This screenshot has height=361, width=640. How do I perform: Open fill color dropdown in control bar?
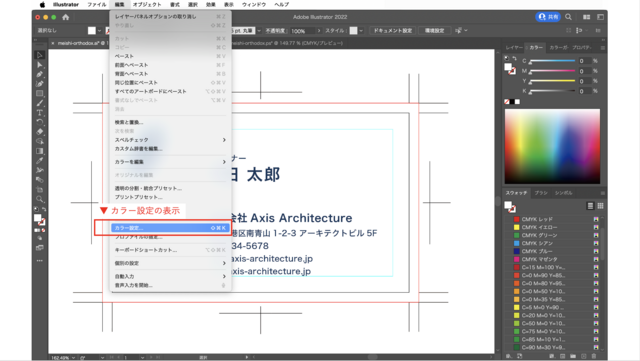click(x=99, y=31)
